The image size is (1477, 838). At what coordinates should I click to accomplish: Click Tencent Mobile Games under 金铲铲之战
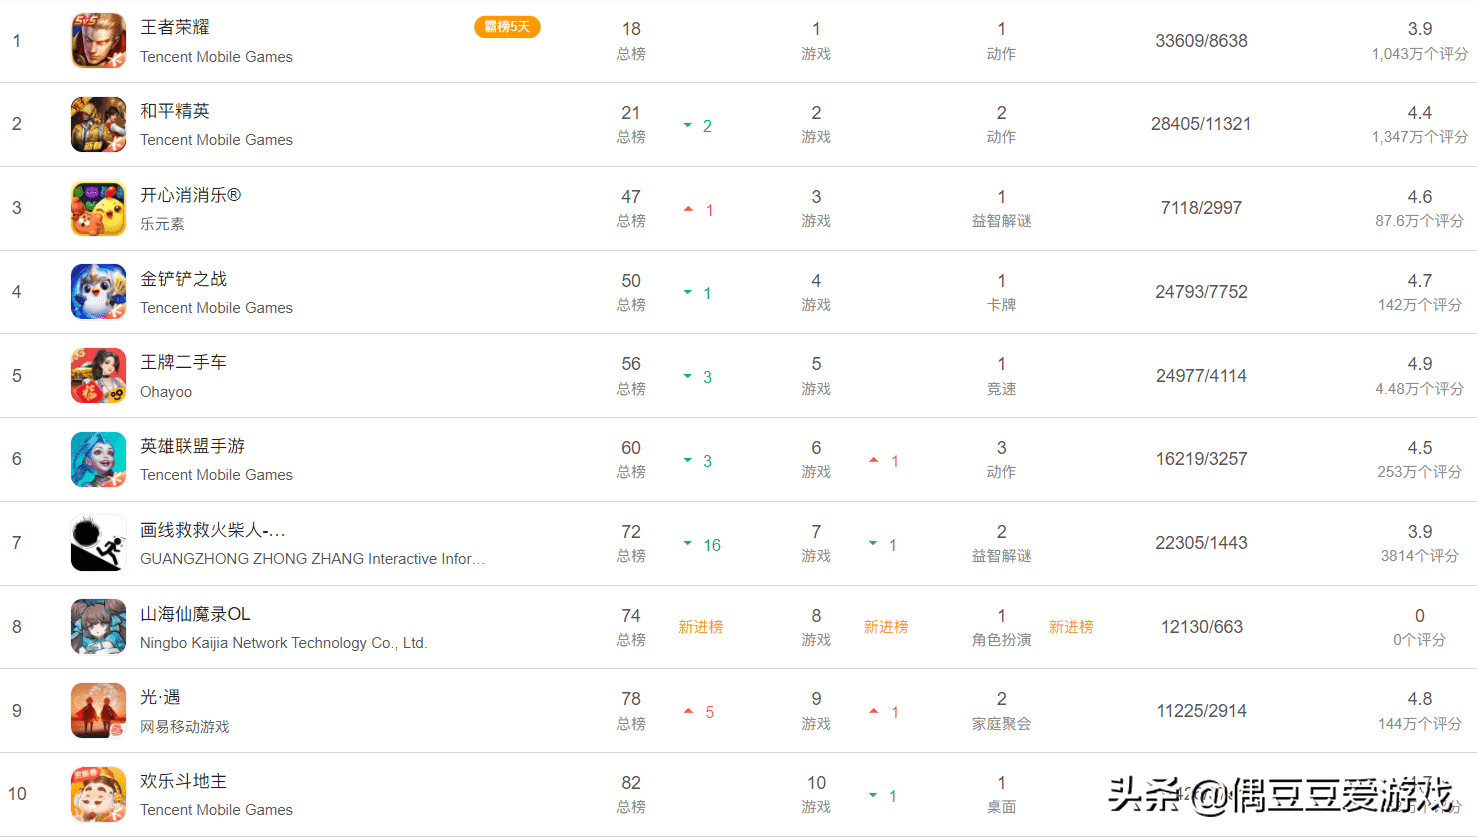216,308
